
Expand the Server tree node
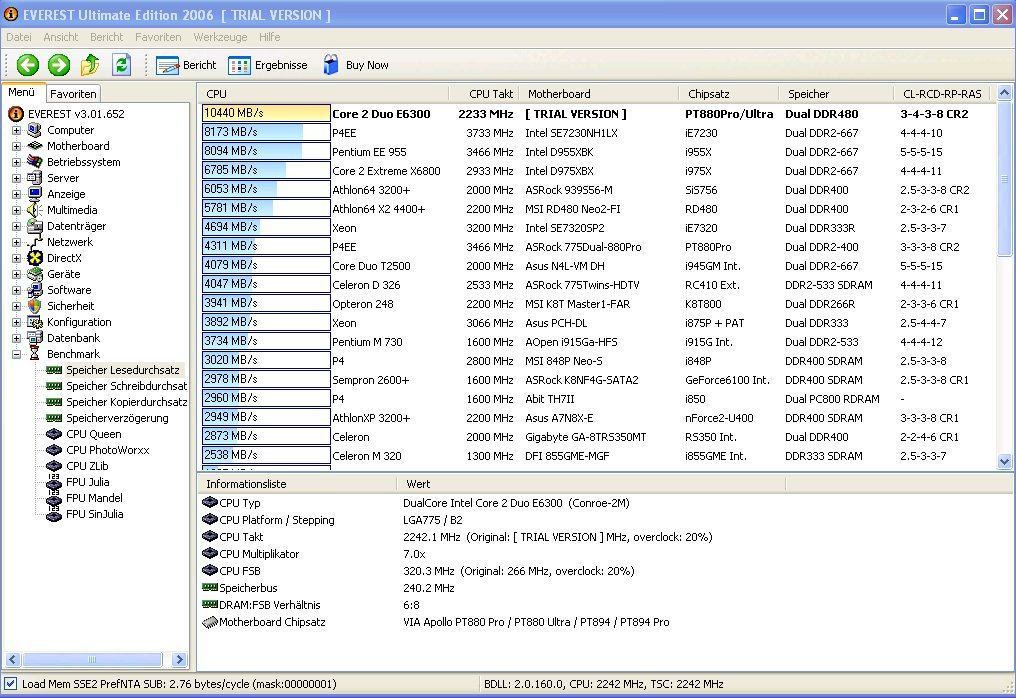tap(16, 178)
